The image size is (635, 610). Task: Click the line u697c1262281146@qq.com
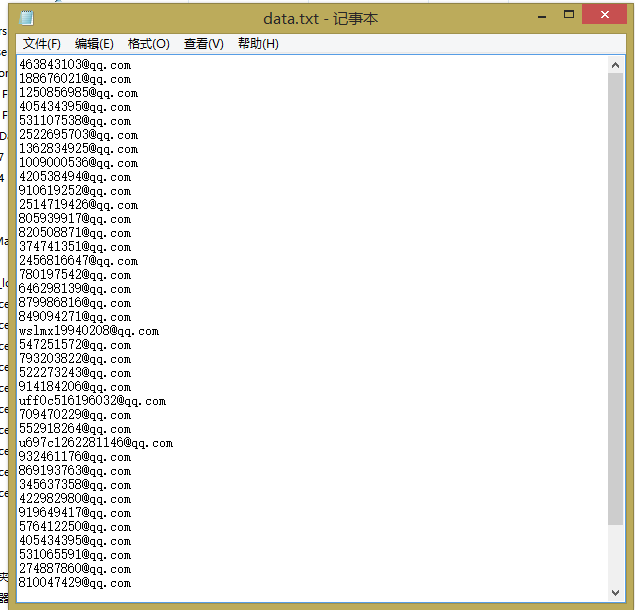coord(96,443)
